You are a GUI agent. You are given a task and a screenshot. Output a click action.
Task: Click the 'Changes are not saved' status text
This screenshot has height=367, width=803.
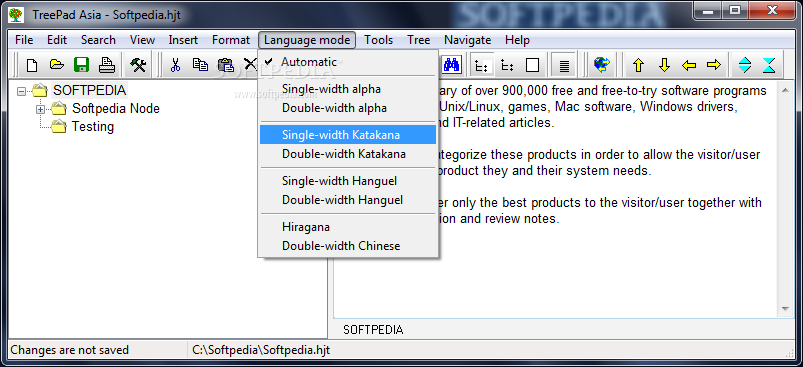pyautogui.click(x=70, y=351)
